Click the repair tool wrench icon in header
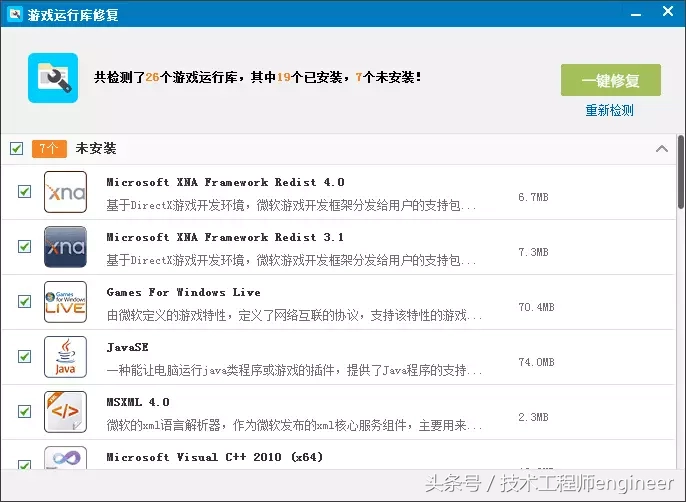 53,78
